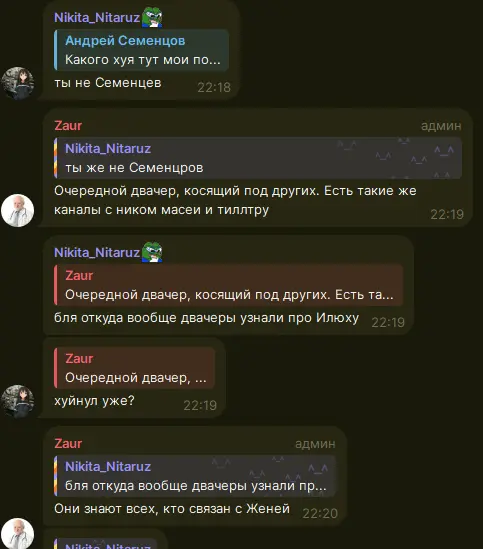Open Zaur's profile from the red name in the 22:19 message
Image resolution: width=483 pixels, height=549 pixels.
pyautogui.click(x=68, y=125)
